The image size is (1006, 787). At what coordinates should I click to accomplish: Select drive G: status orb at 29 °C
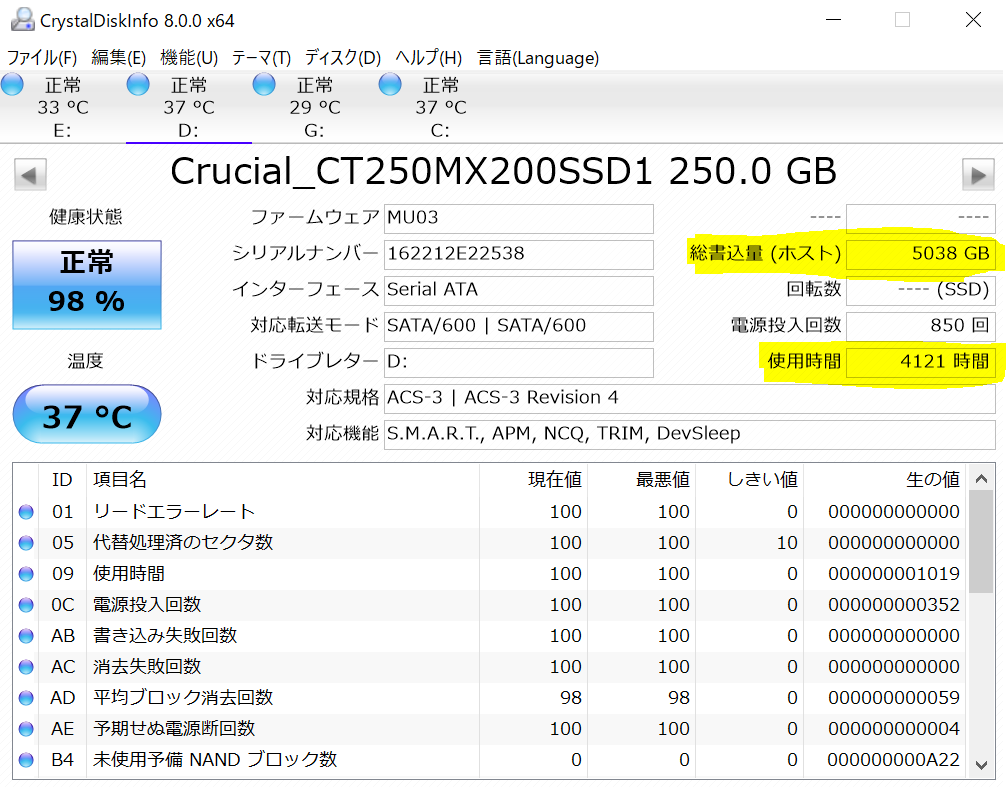click(x=264, y=85)
